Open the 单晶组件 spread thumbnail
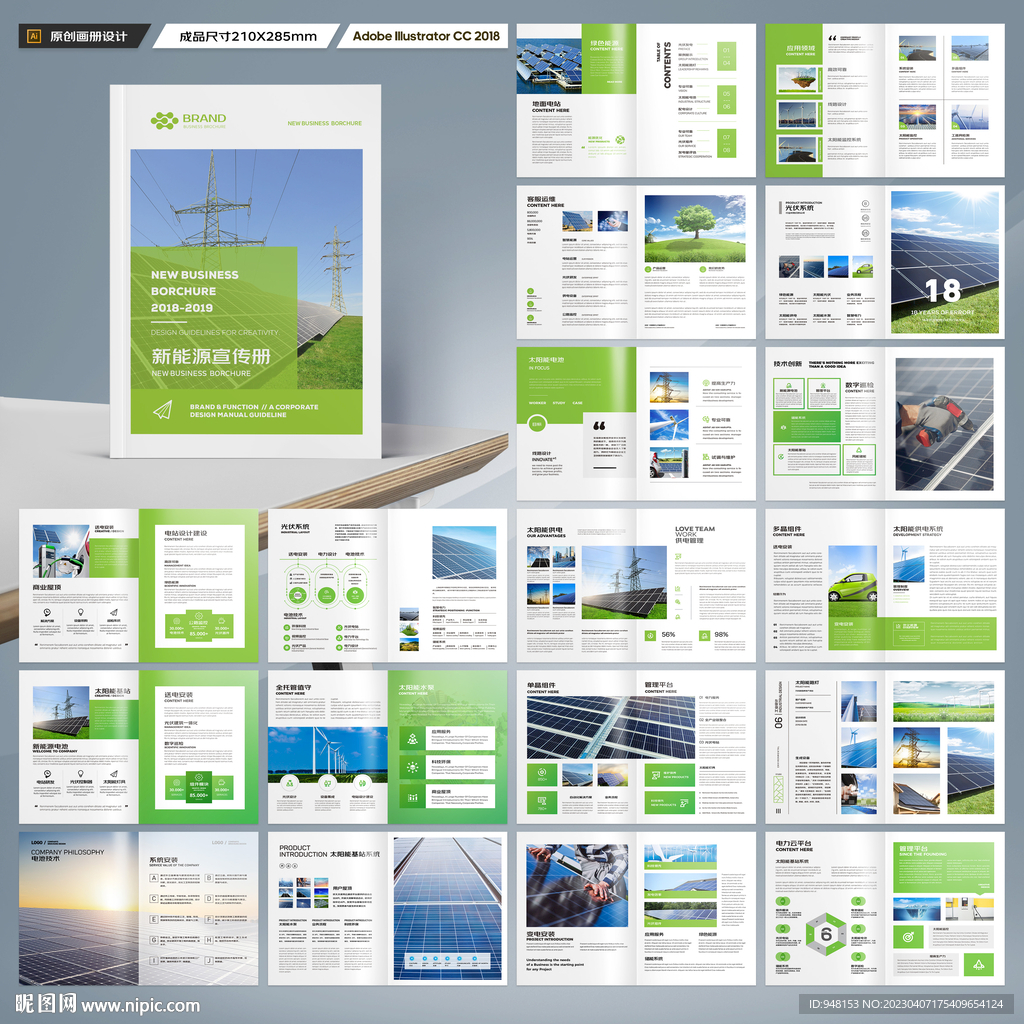 636,746
